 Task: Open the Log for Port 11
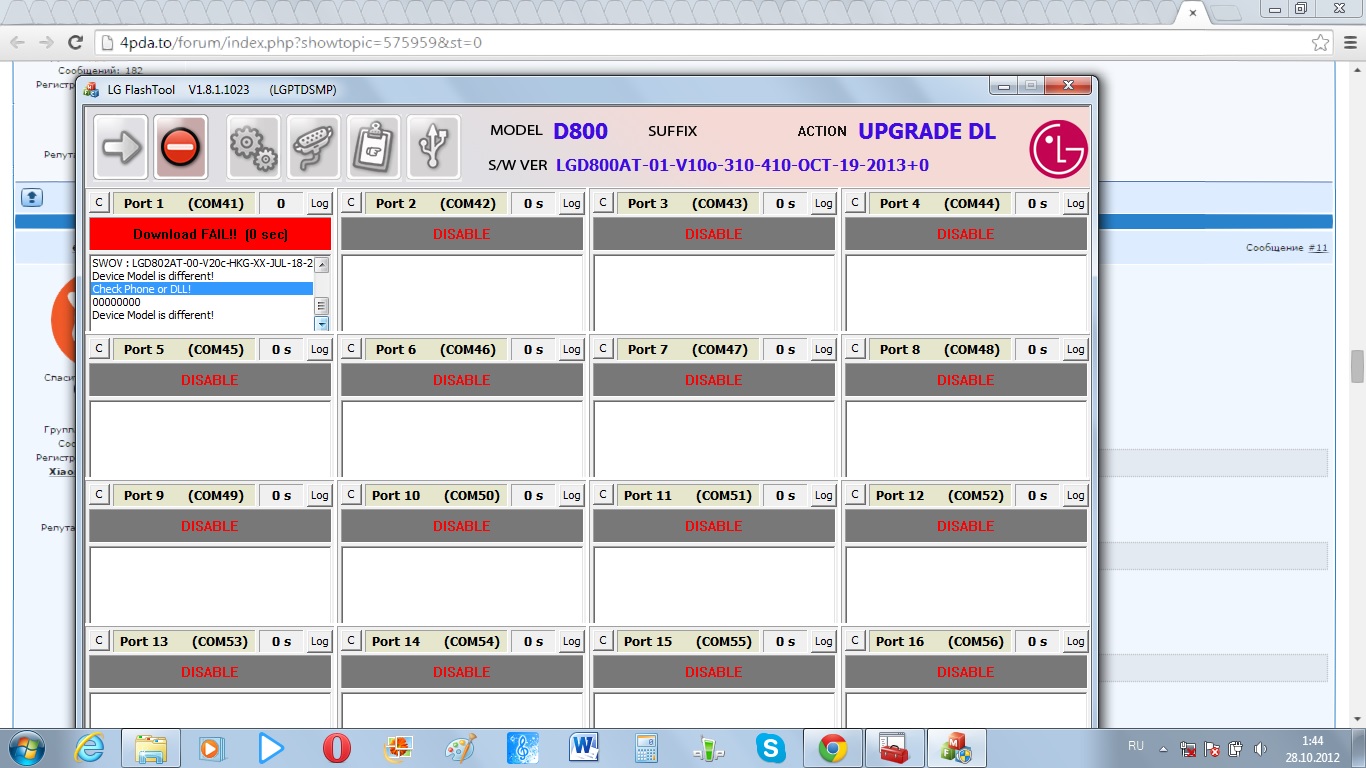pyautogui.click(x=823, y=495)
